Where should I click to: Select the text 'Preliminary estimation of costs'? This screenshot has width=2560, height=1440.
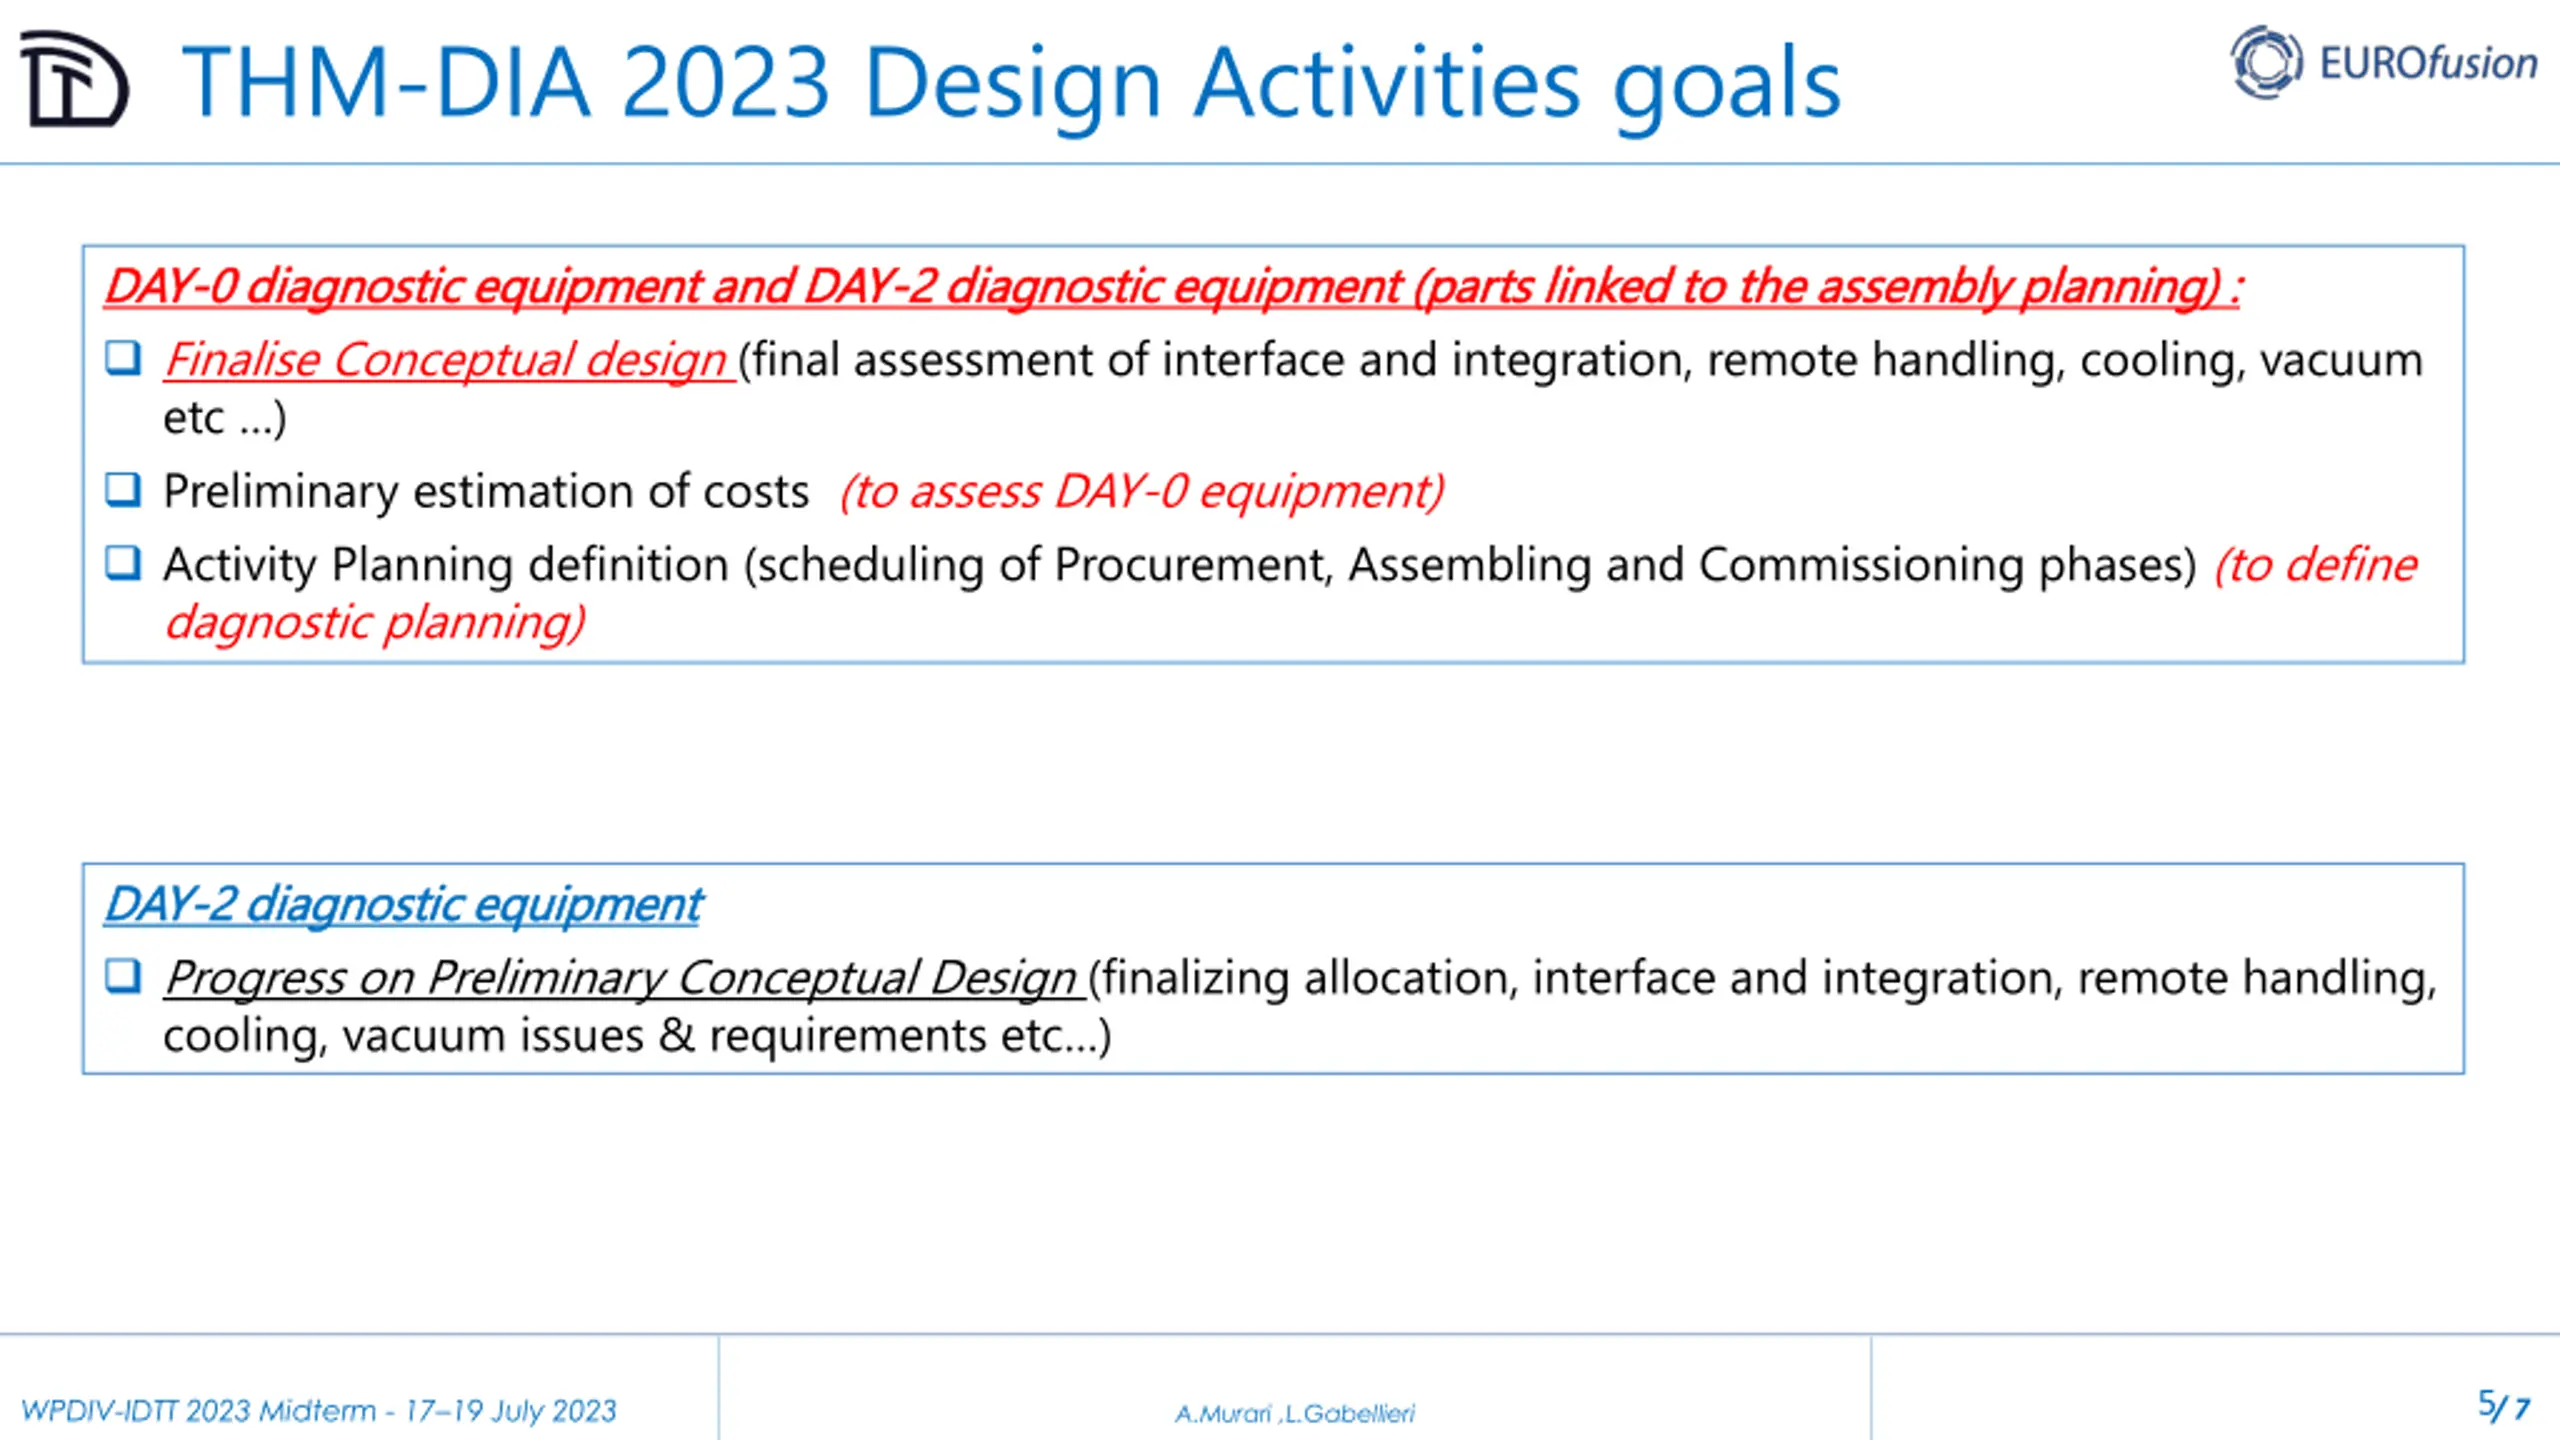(486, 492)
